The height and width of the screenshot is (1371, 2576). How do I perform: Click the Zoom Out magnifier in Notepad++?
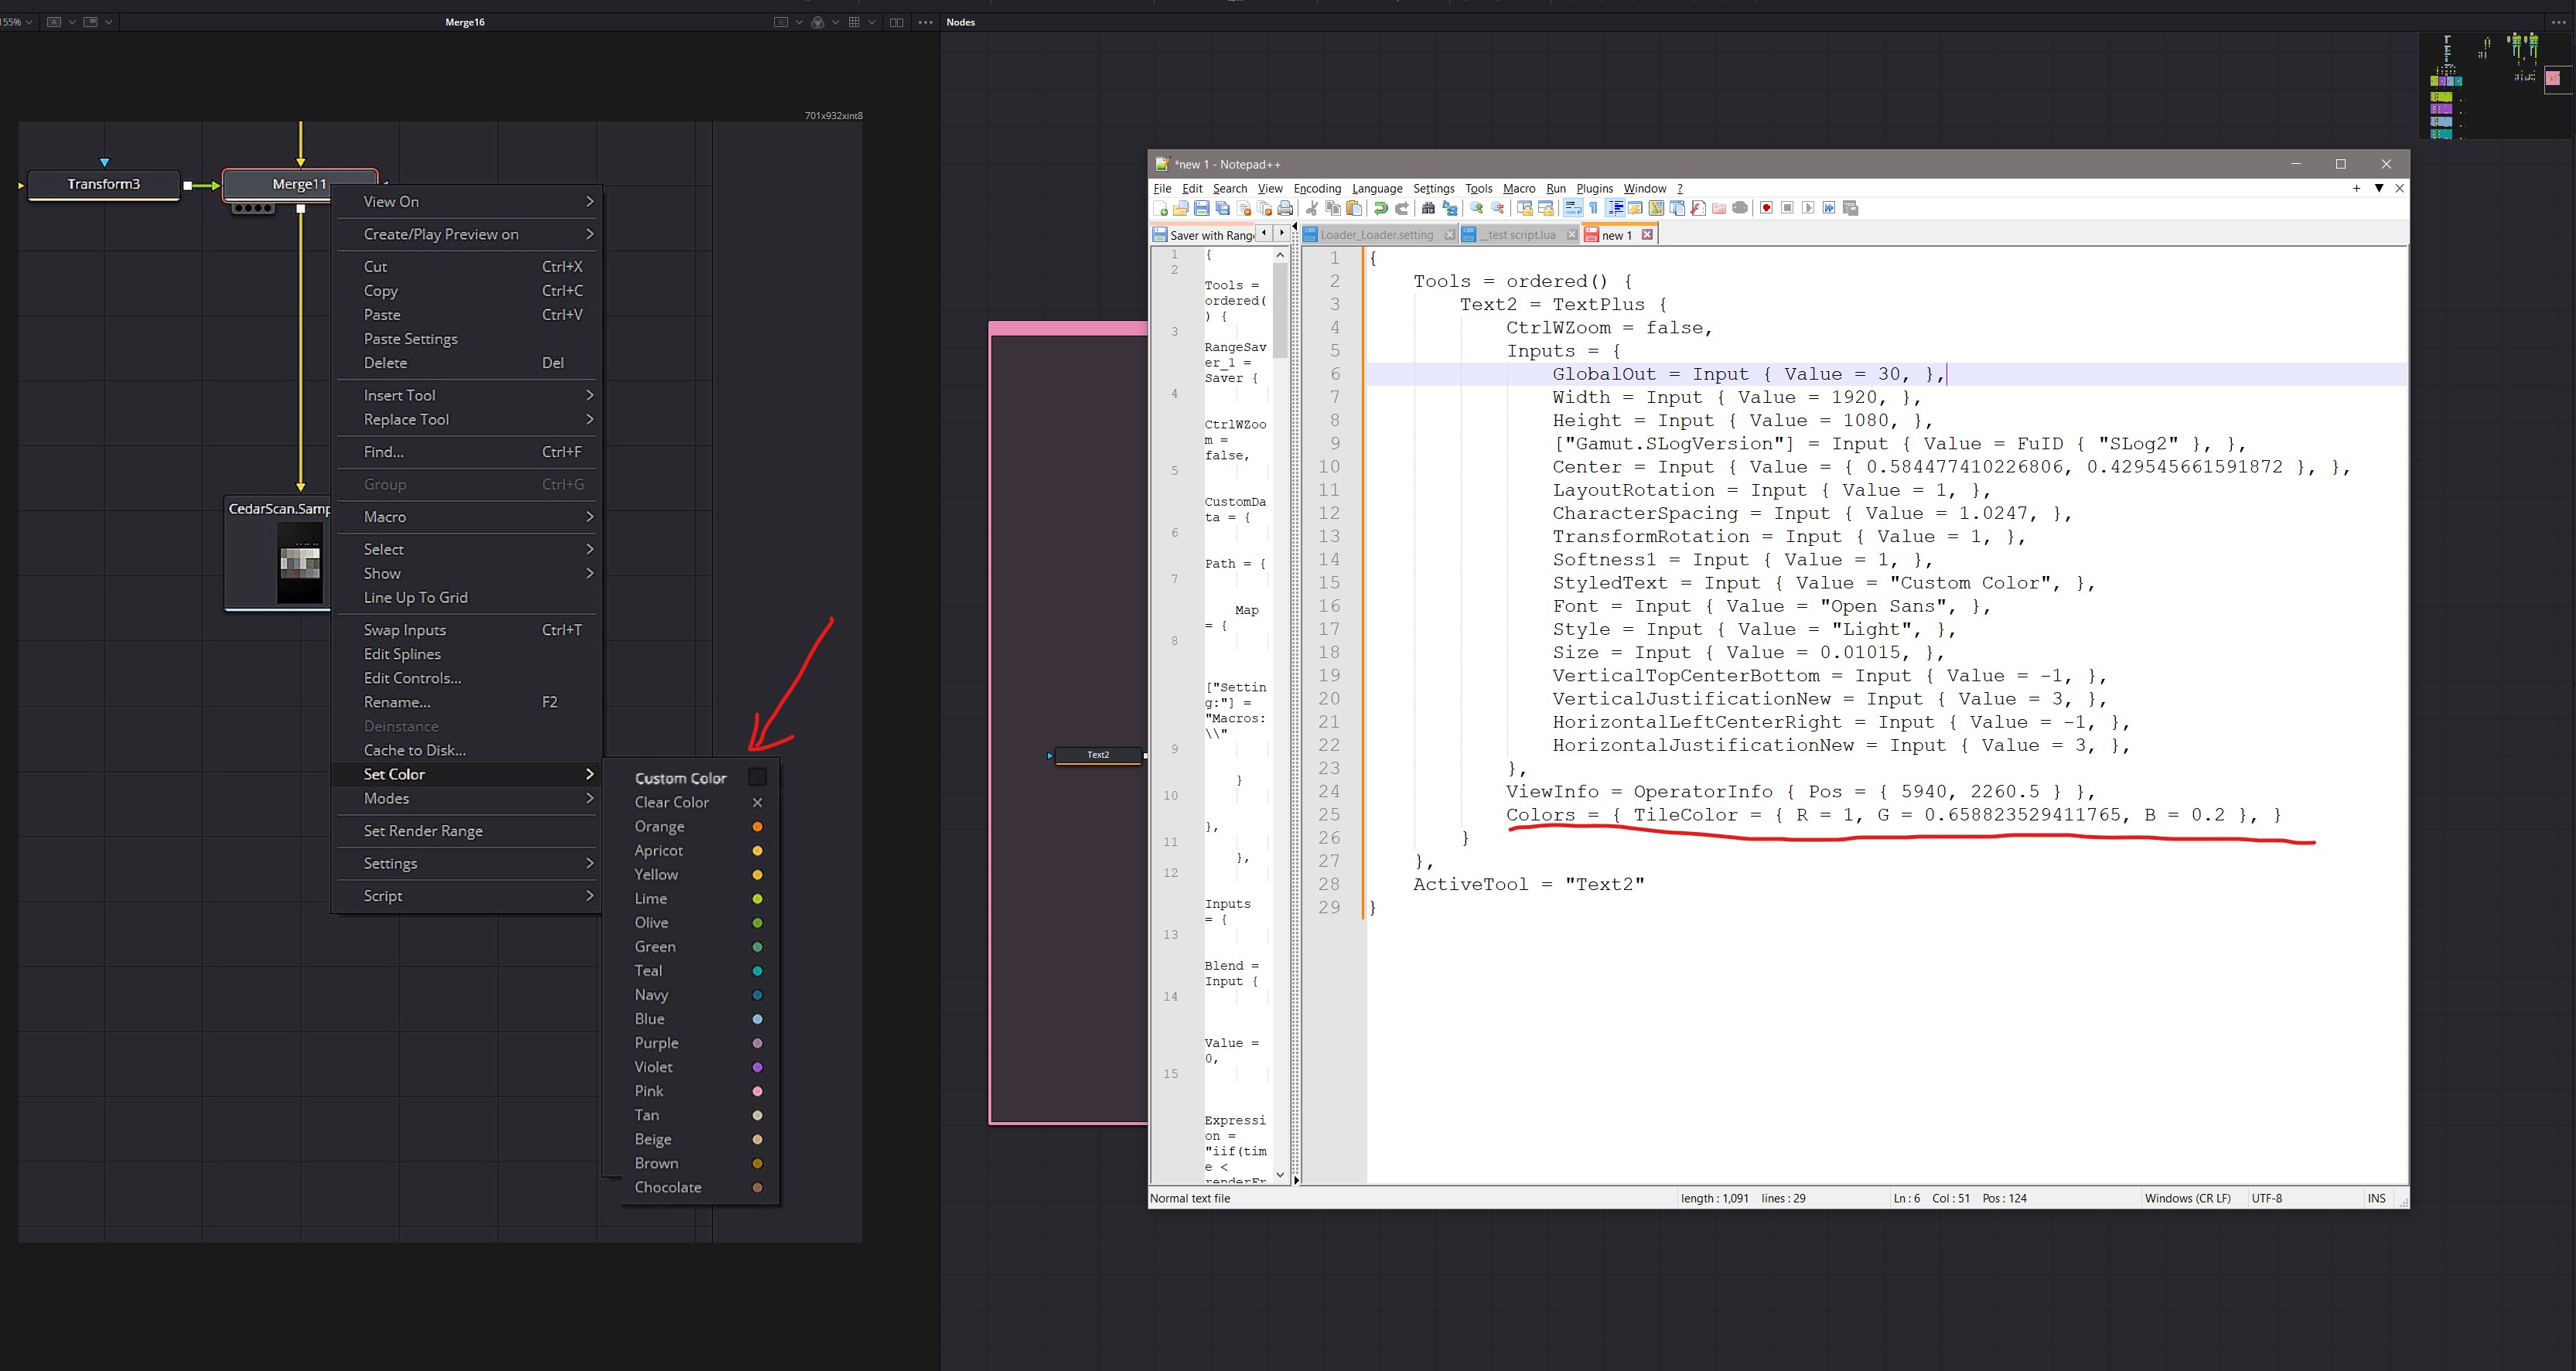pos(1497,208)
